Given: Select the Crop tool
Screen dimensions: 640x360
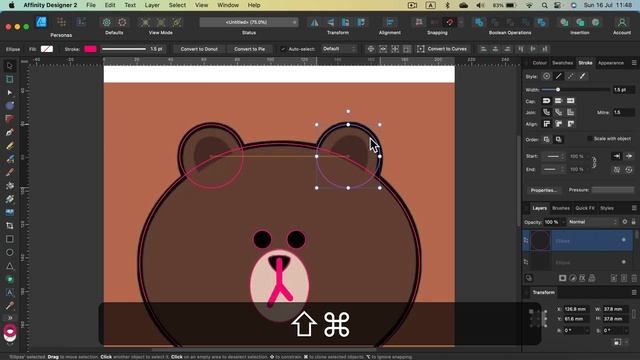Looking at the screenshot, I should pyautogui.click(x=10, y=226).
